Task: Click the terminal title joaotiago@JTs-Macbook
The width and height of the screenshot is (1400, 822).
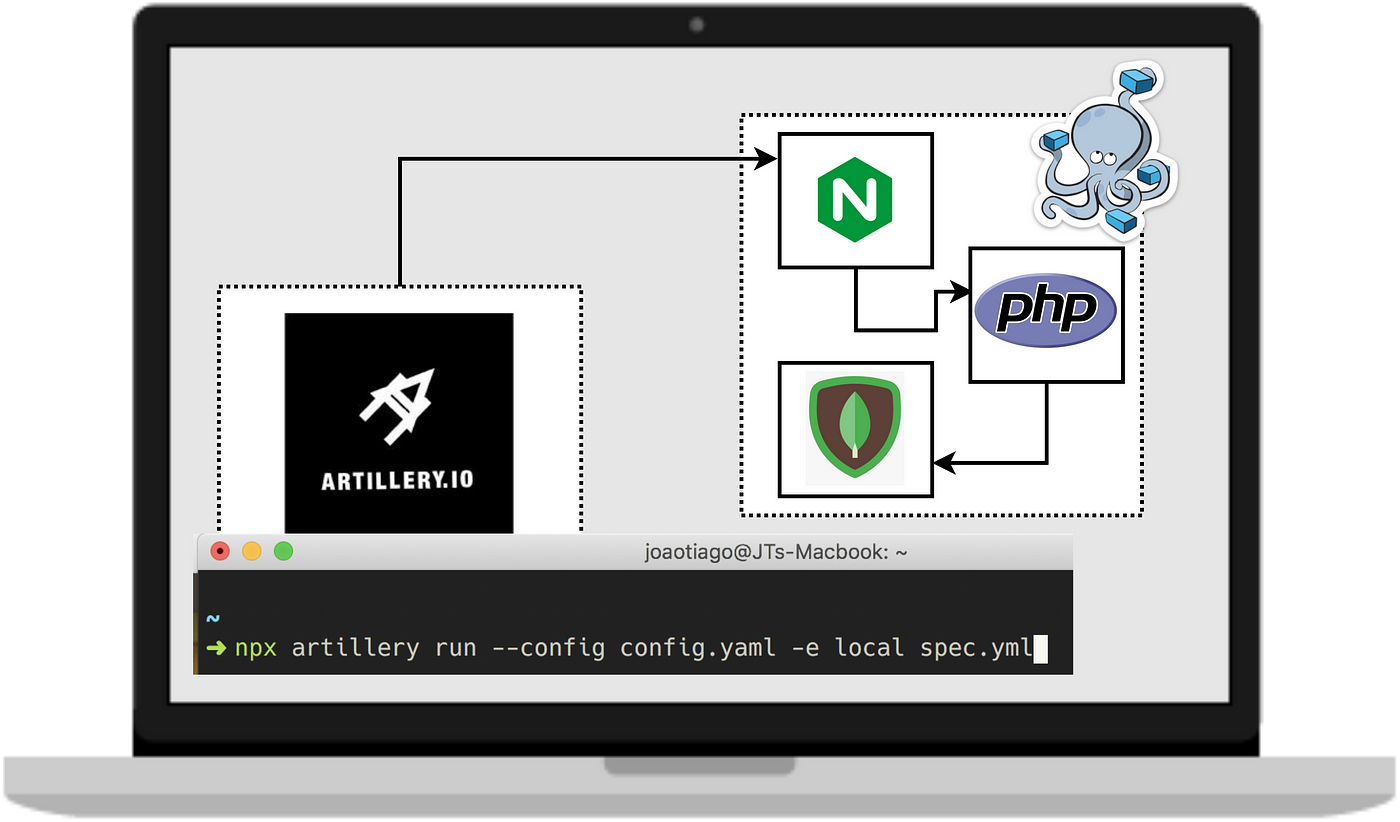Action: pos(775,552)
